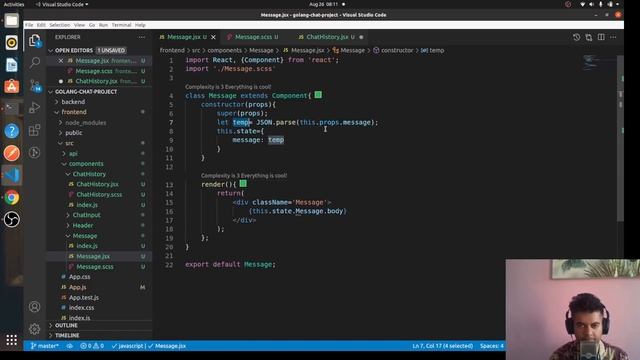The height and width of the screenshot is (360, 640).
Task: Expand the api folder
Action: click(x=73, y=153)
